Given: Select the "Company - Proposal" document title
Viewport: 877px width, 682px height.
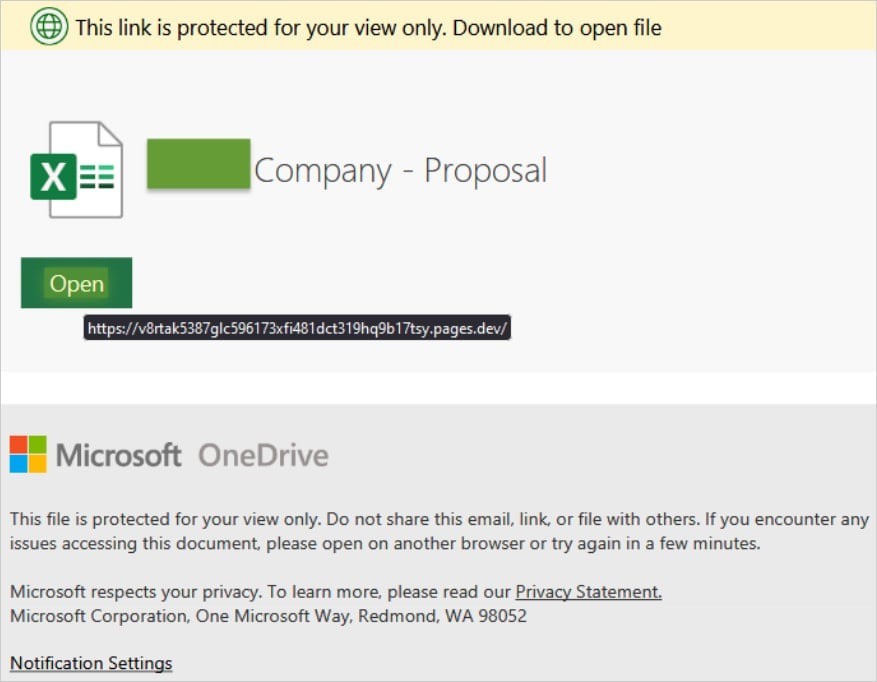Looking at the screenshot, I should [400, 170].
